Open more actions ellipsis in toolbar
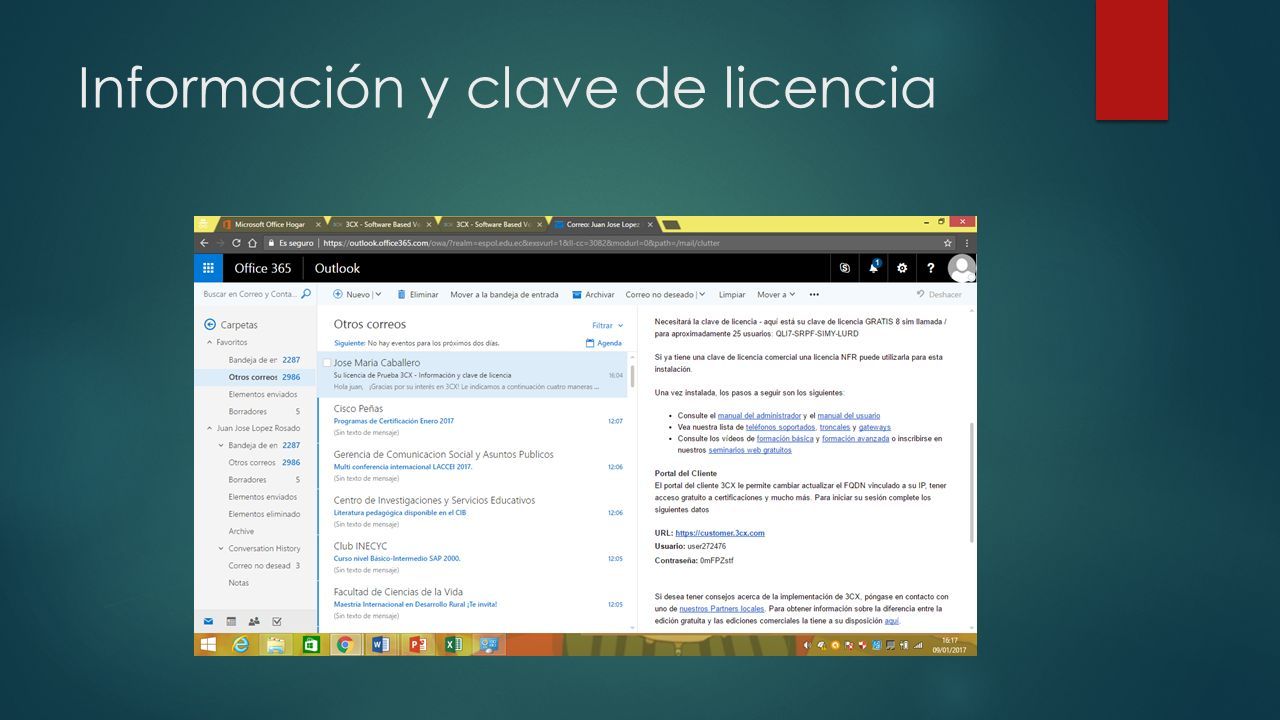 pyautogui.click(x=814, y=294)
